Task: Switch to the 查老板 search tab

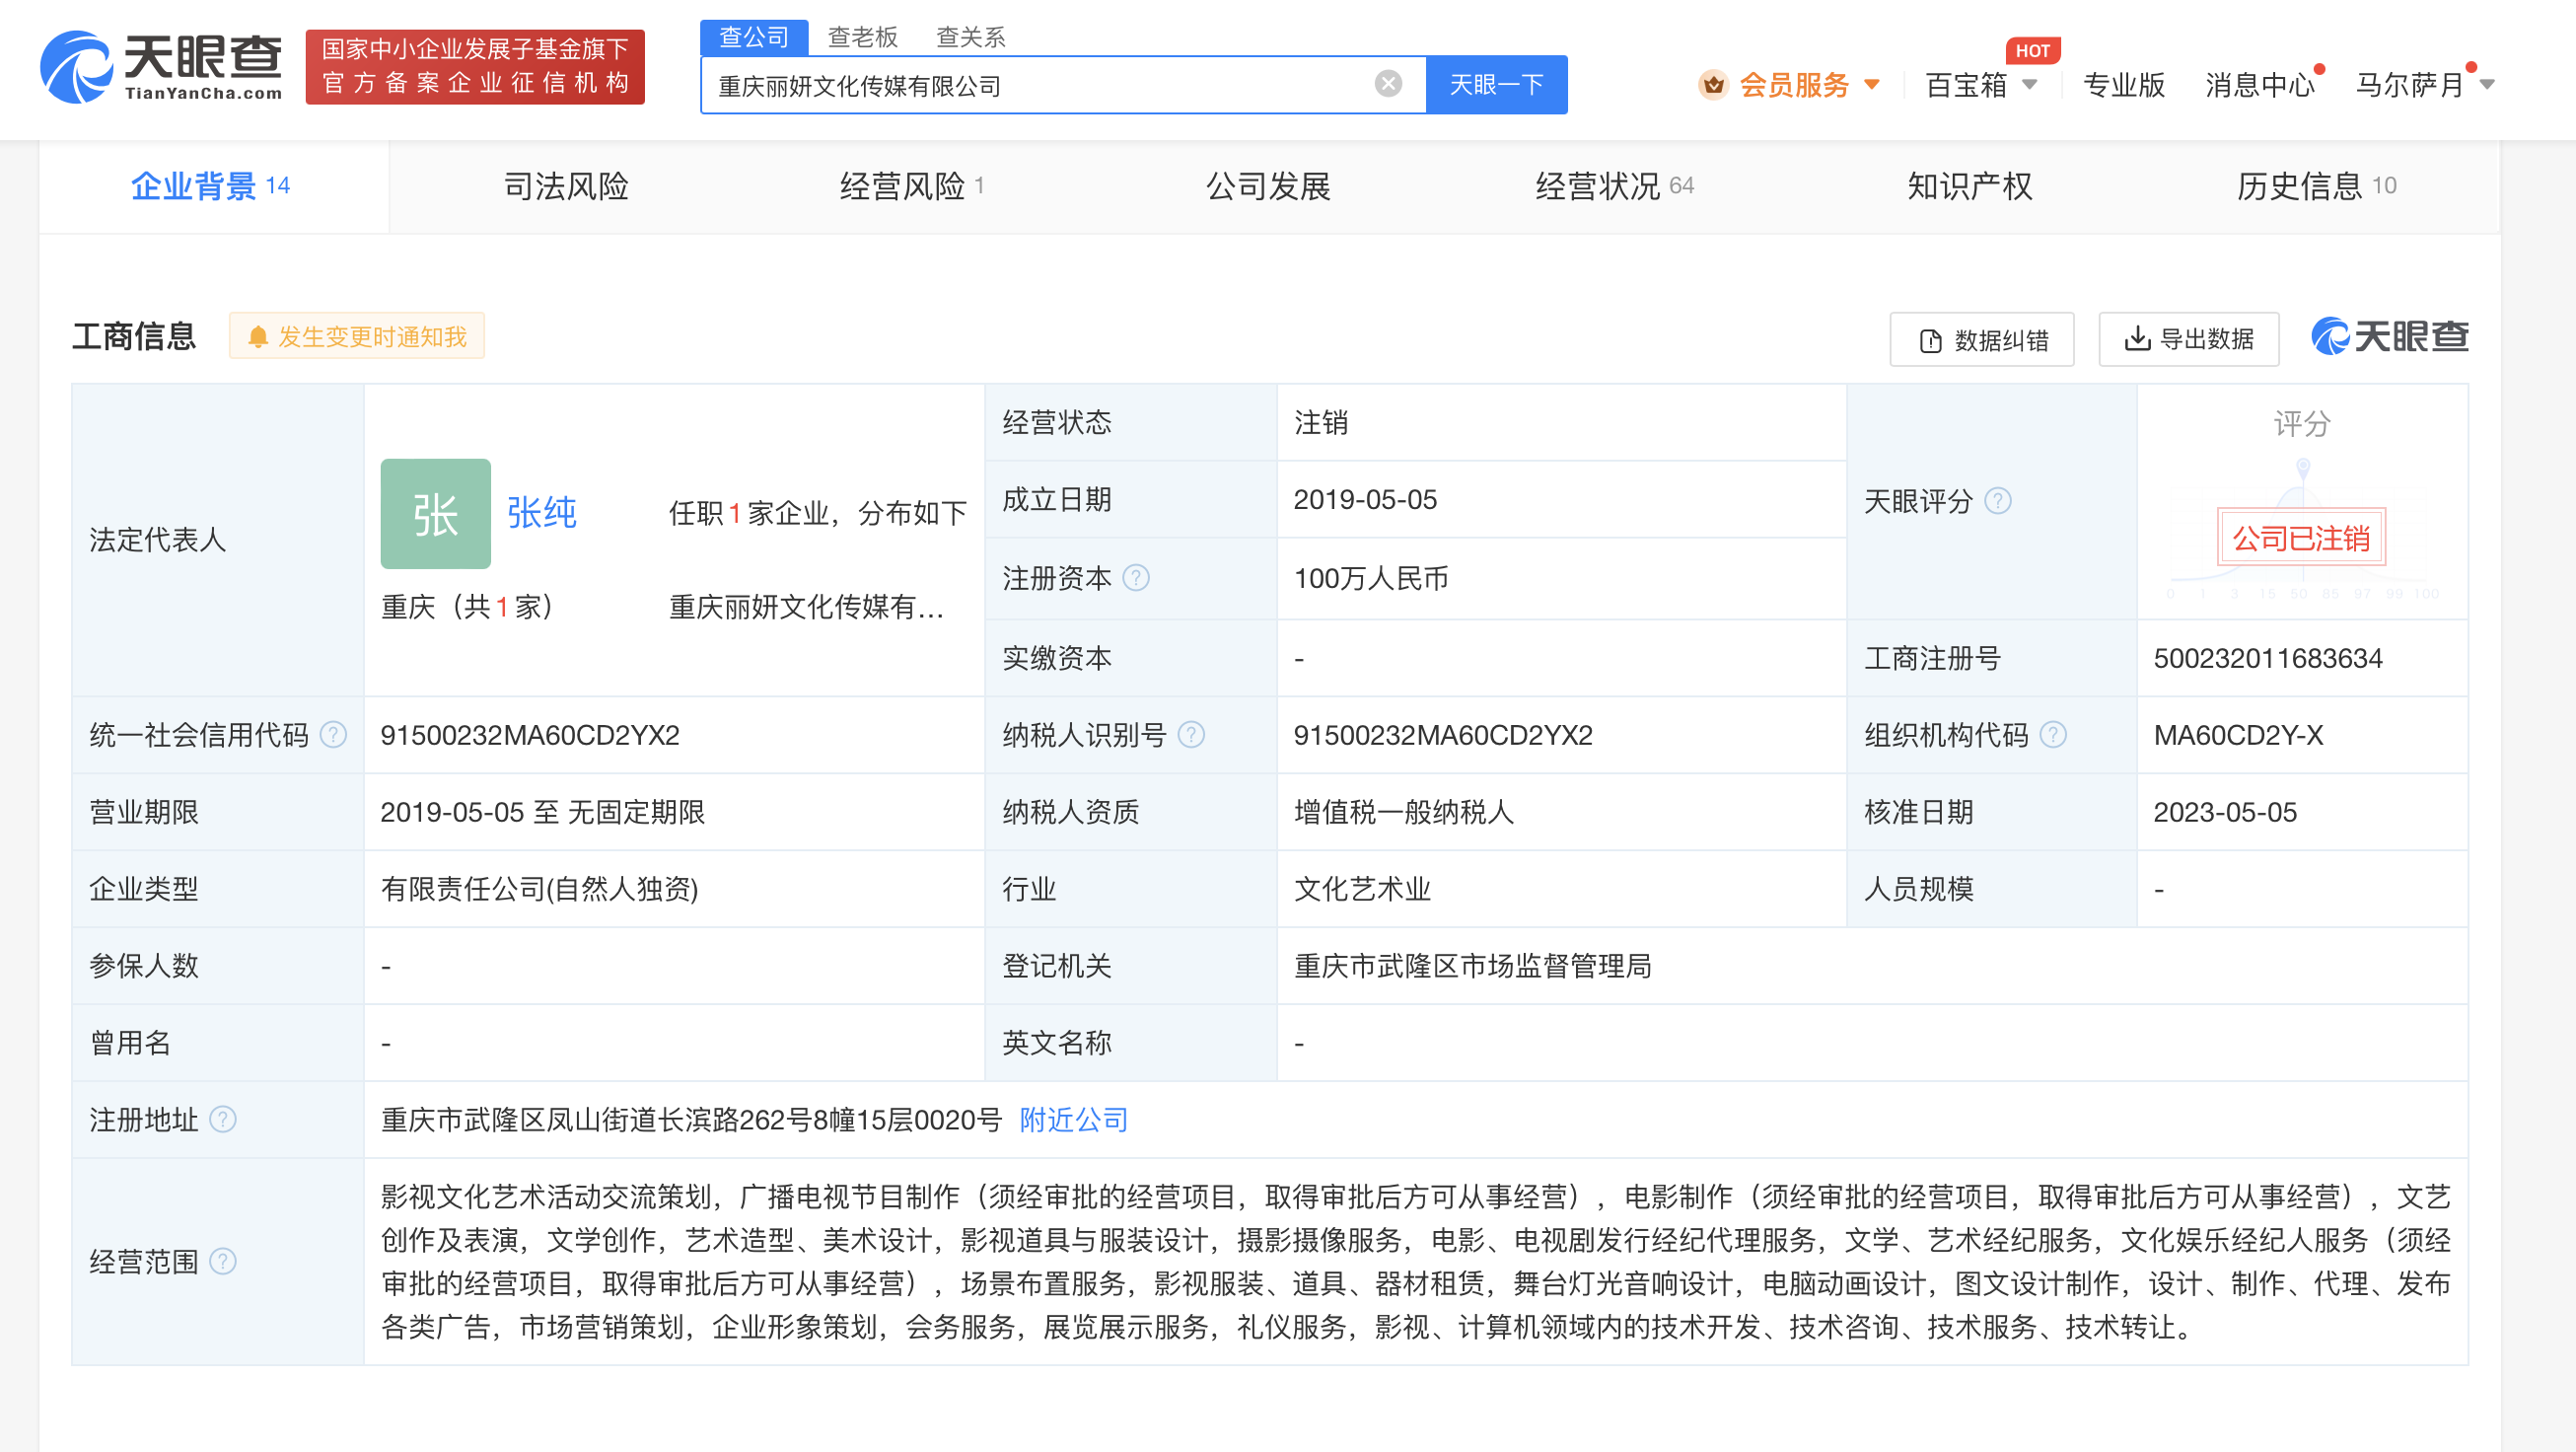Action: (x=861, y=36)
